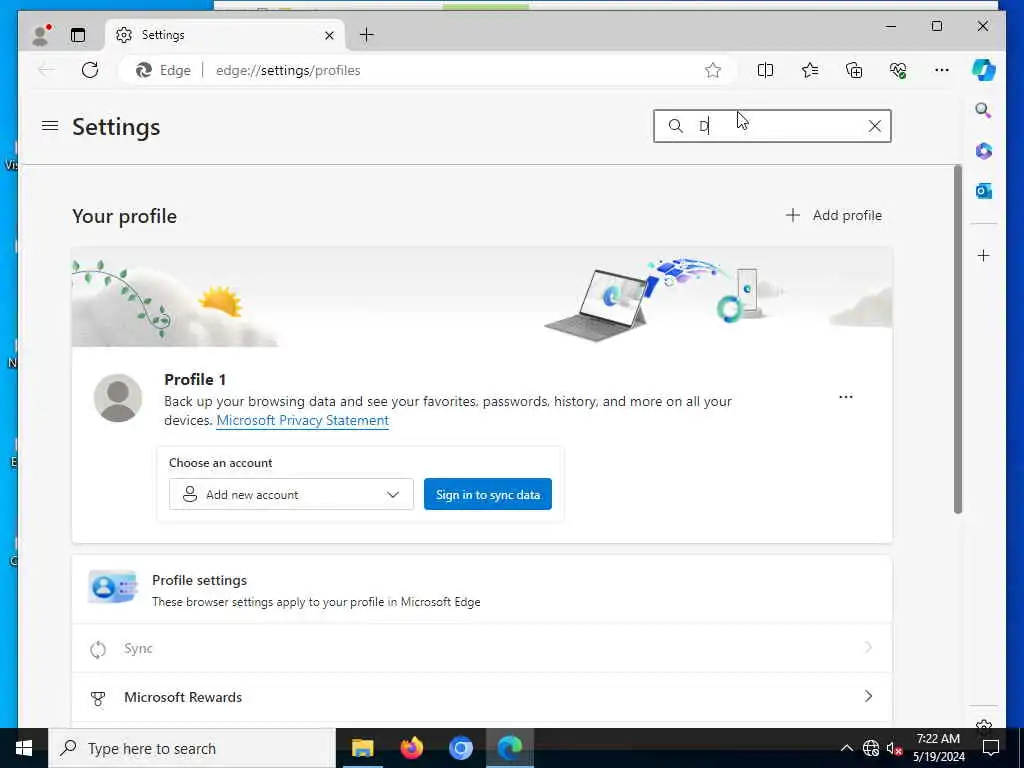Image resolution: width=1024 pixels, height=768 pixels.
Task: Add this page to favorites star
Action: click(x=713, y=70)
